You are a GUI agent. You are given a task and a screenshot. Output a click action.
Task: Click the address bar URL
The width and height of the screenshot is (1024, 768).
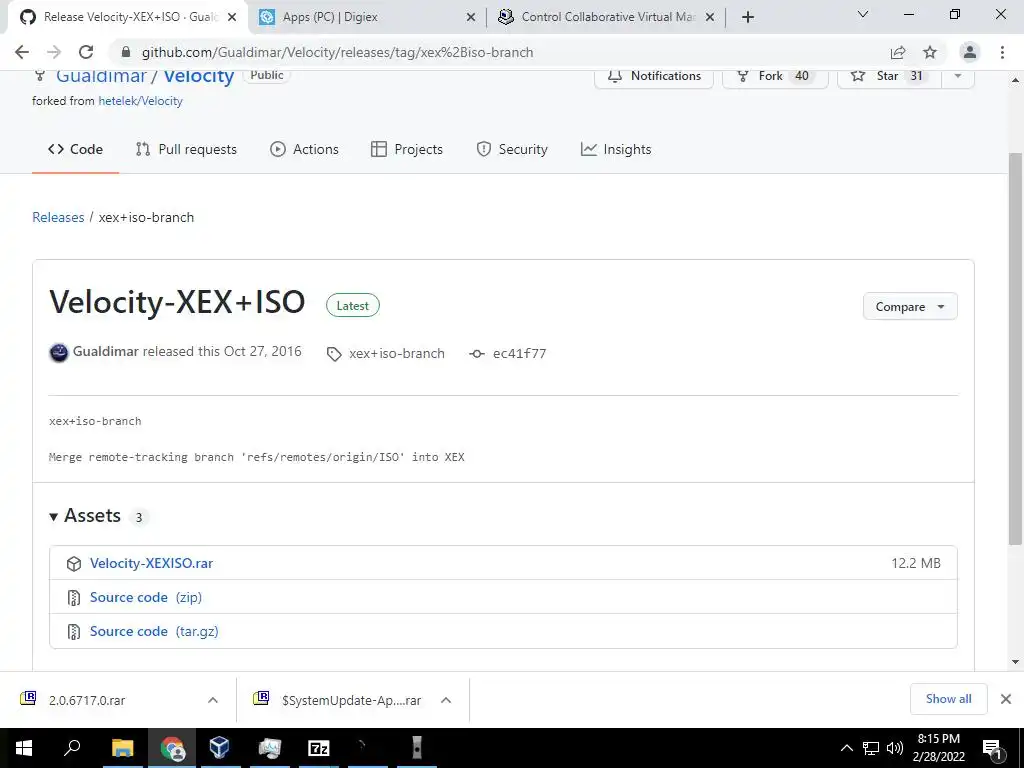coord(337,52)
